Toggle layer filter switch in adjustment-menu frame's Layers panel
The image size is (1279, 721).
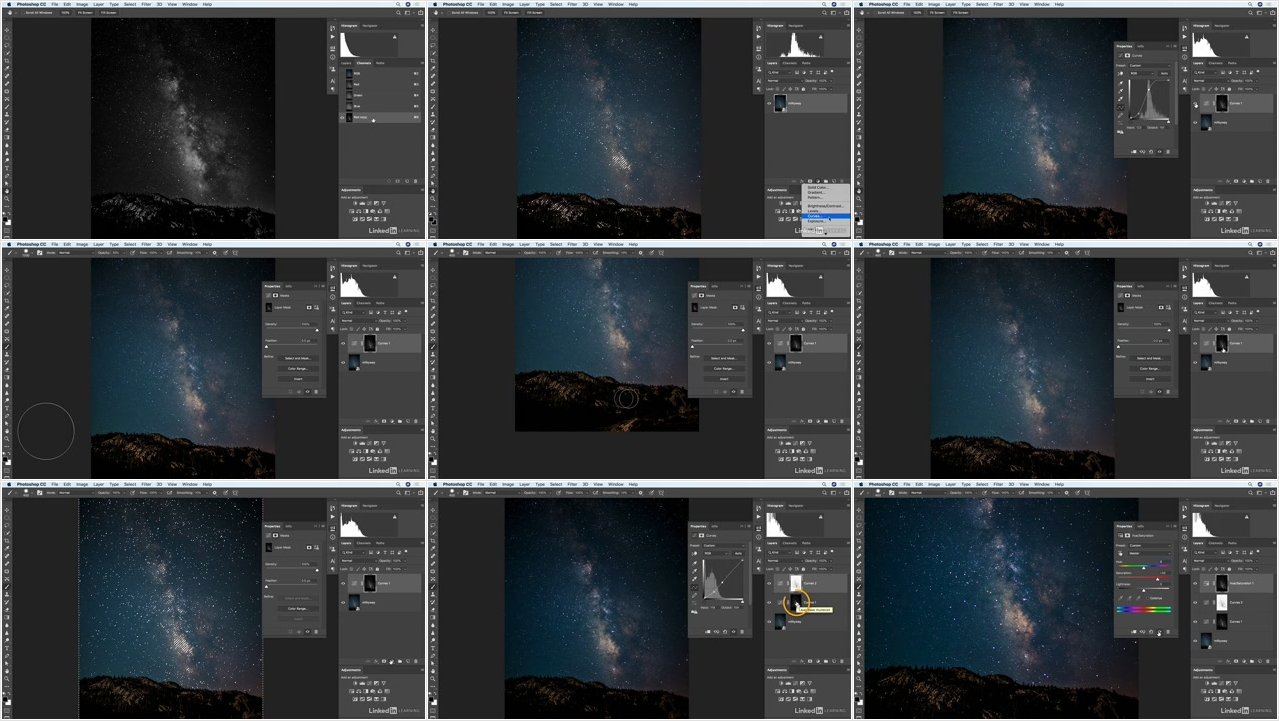(x=832, y=71)
